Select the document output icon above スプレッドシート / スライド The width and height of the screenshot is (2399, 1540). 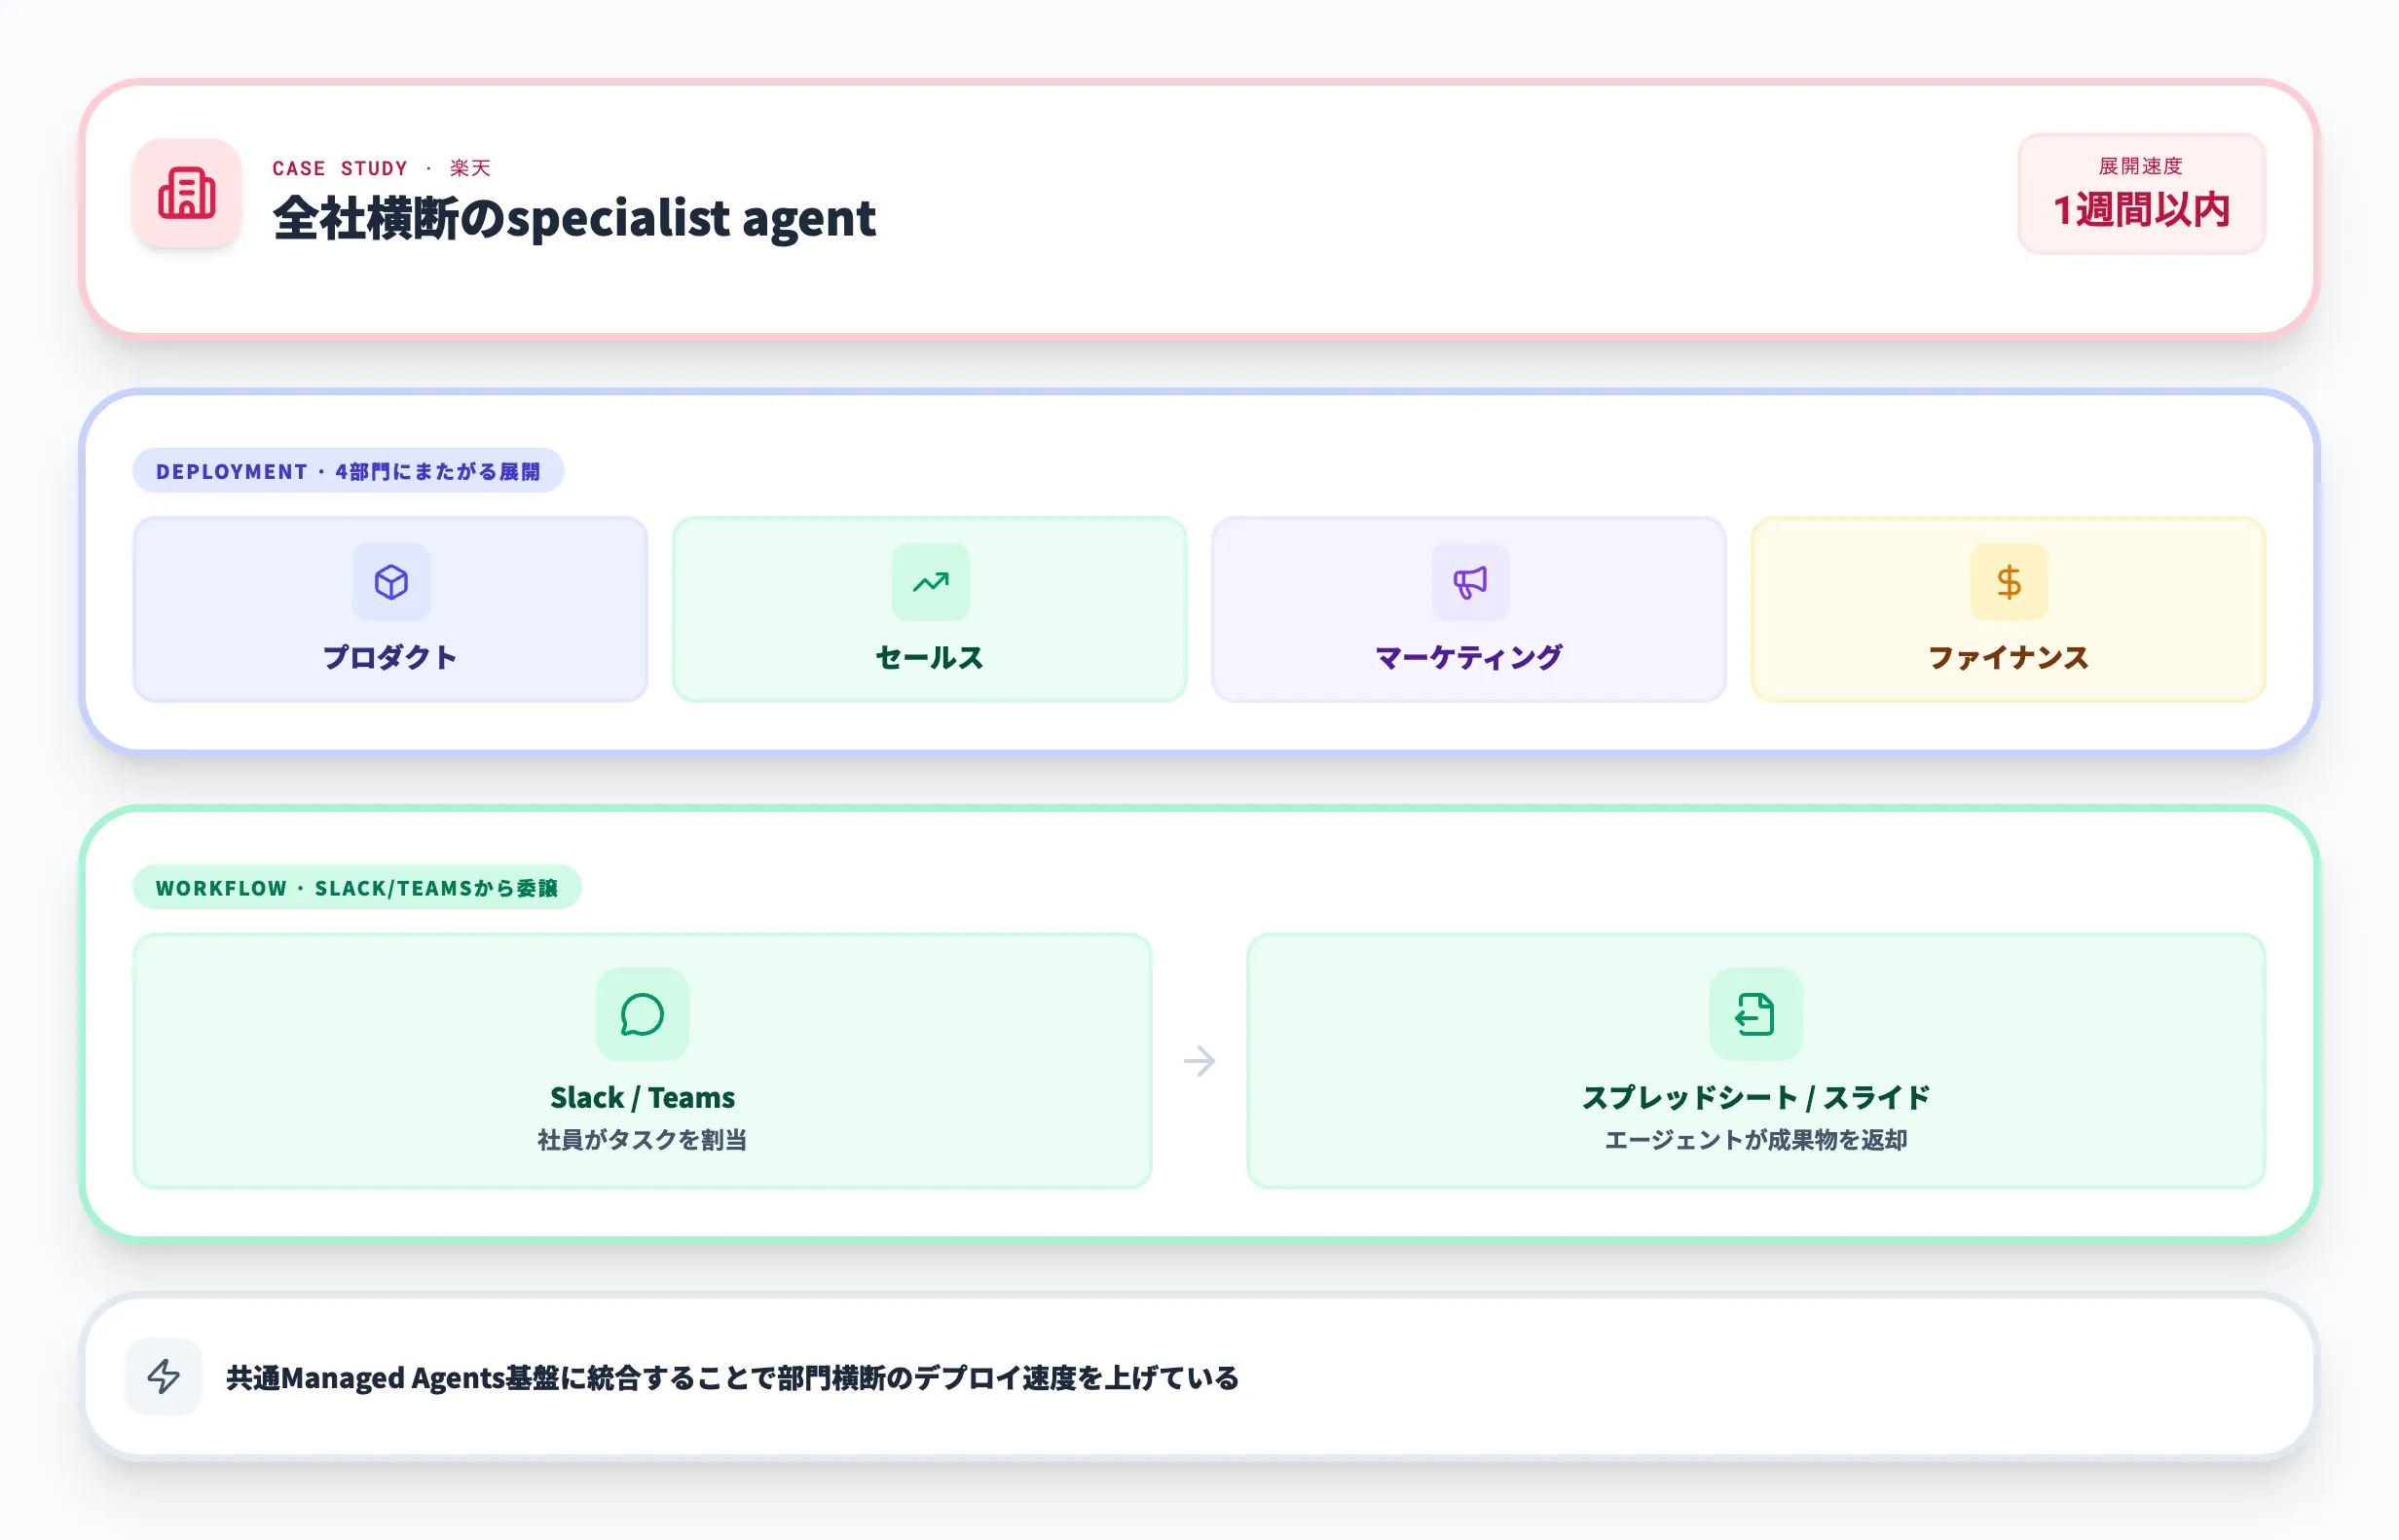[x=1757, y=1015]
